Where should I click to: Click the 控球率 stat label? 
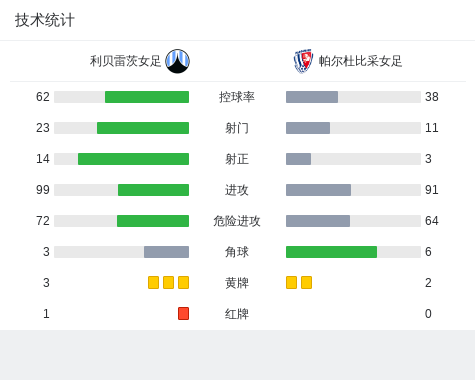(x=237, y=97)
